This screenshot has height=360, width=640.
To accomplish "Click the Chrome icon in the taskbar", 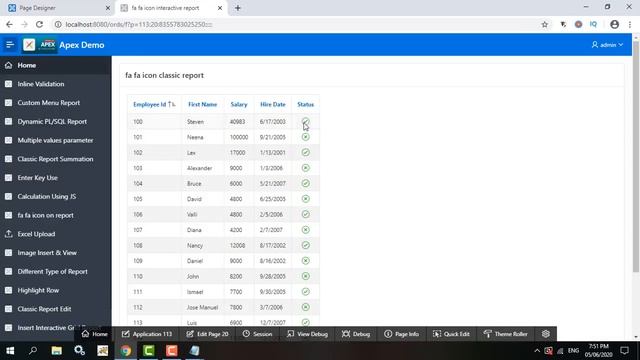I will [126, 351].
